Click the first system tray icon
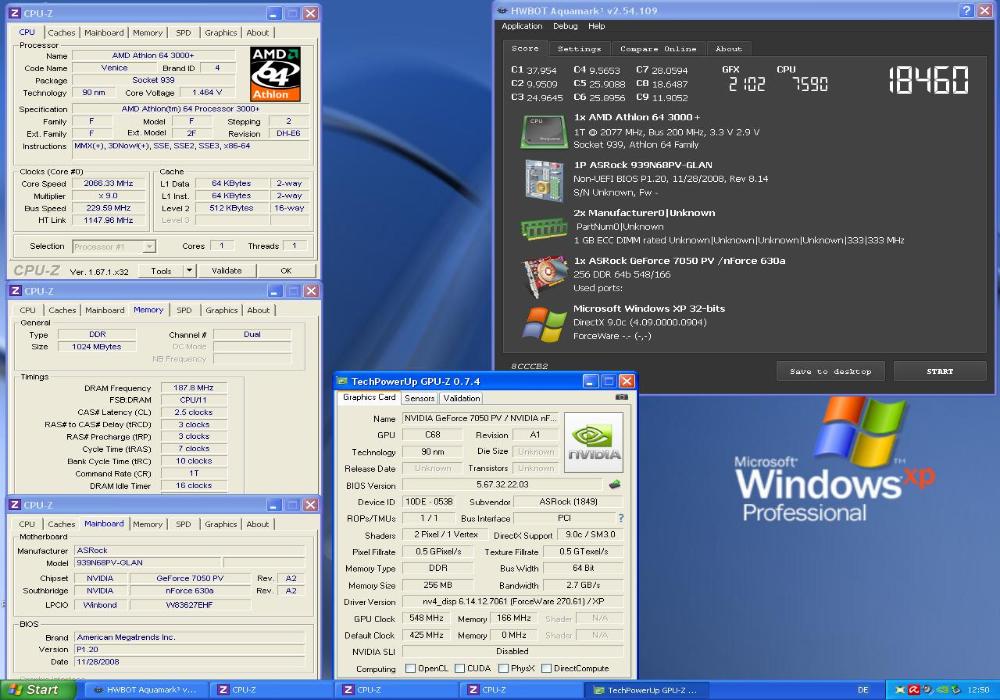The image size is (1000, 700). coord(901,690)
